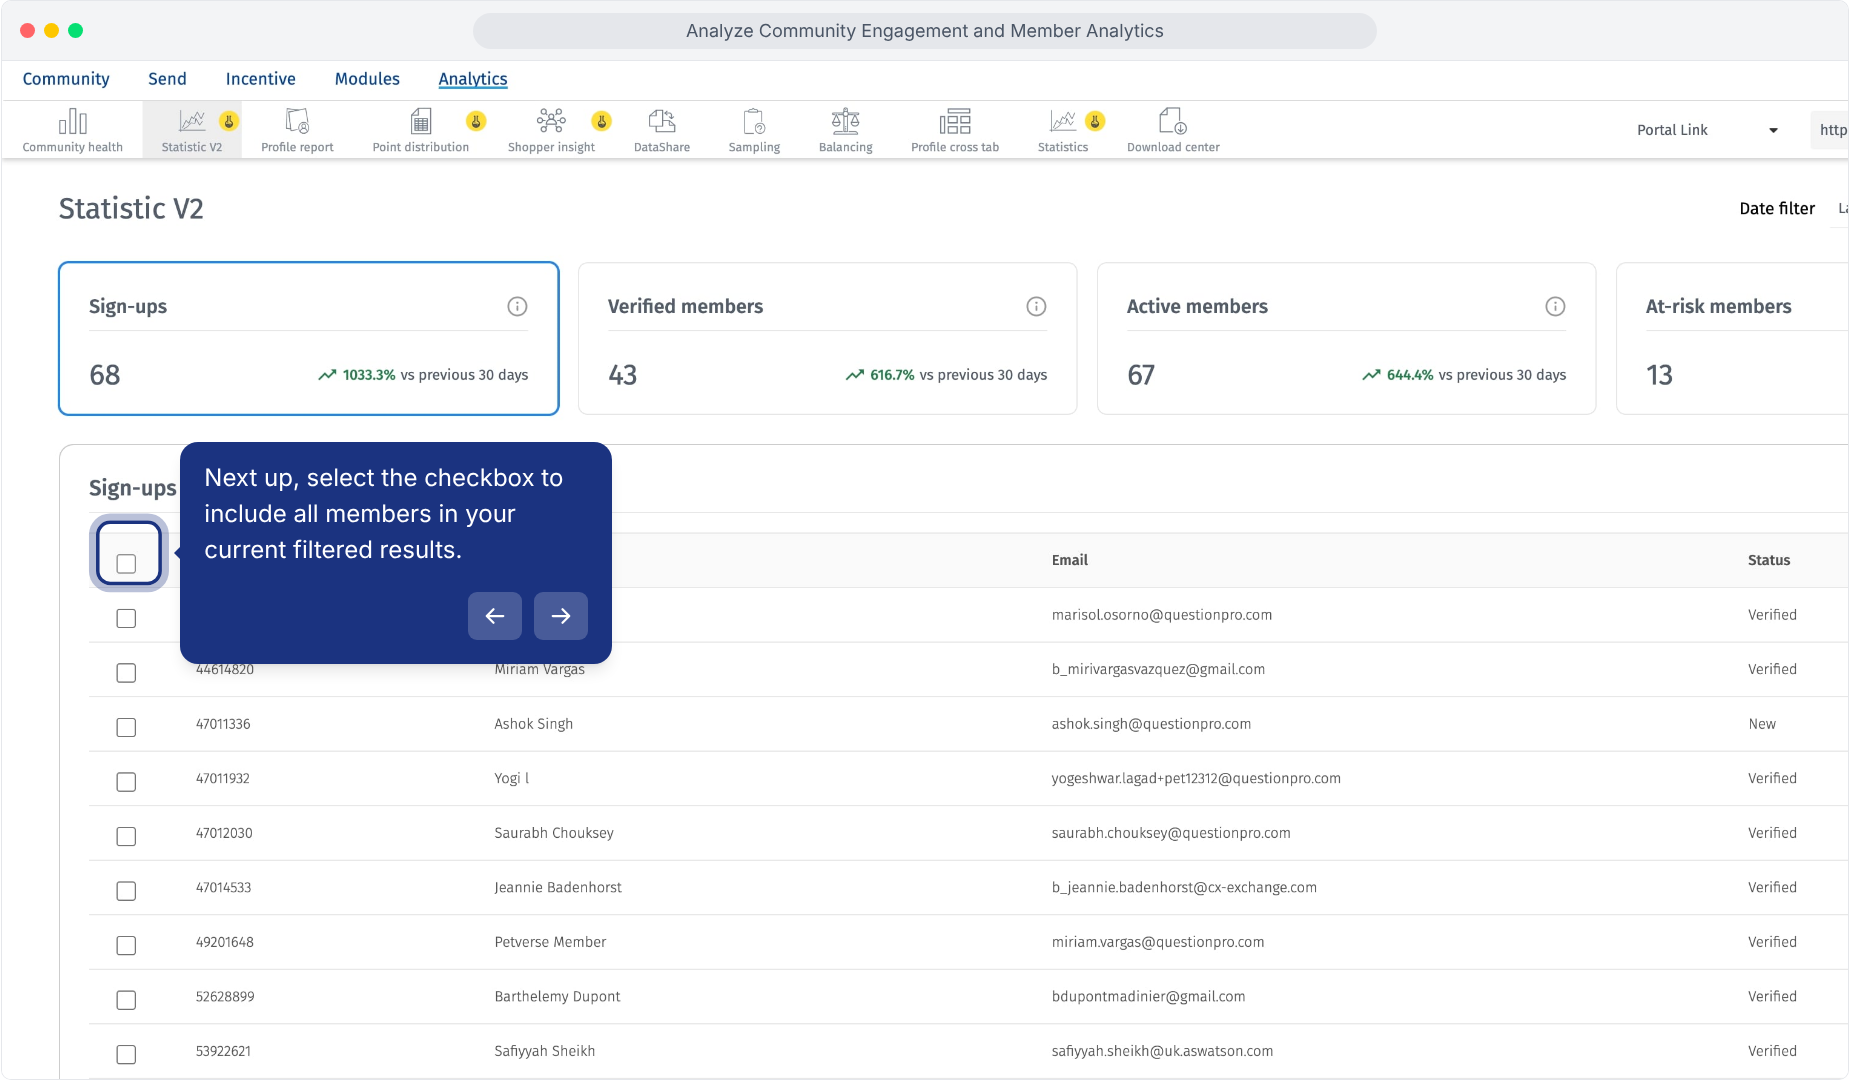Image resolution: width=1850 pixels, height=1080 pixels.
Task: Click the info icon on Sign-ups card
Action: click(x=517, y=306)
